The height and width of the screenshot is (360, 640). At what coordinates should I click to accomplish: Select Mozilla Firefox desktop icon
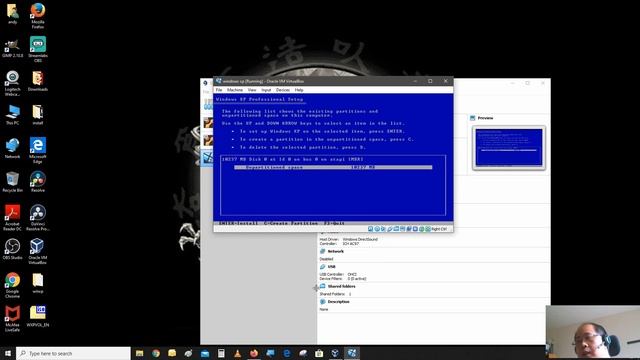coord(38,16)
